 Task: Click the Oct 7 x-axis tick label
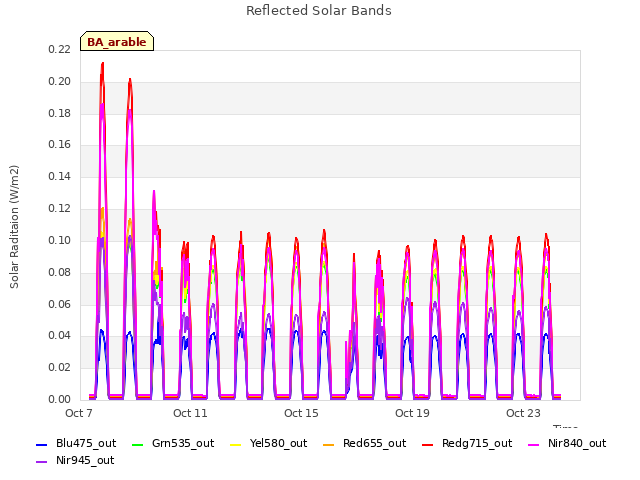[x=79, y=413]
